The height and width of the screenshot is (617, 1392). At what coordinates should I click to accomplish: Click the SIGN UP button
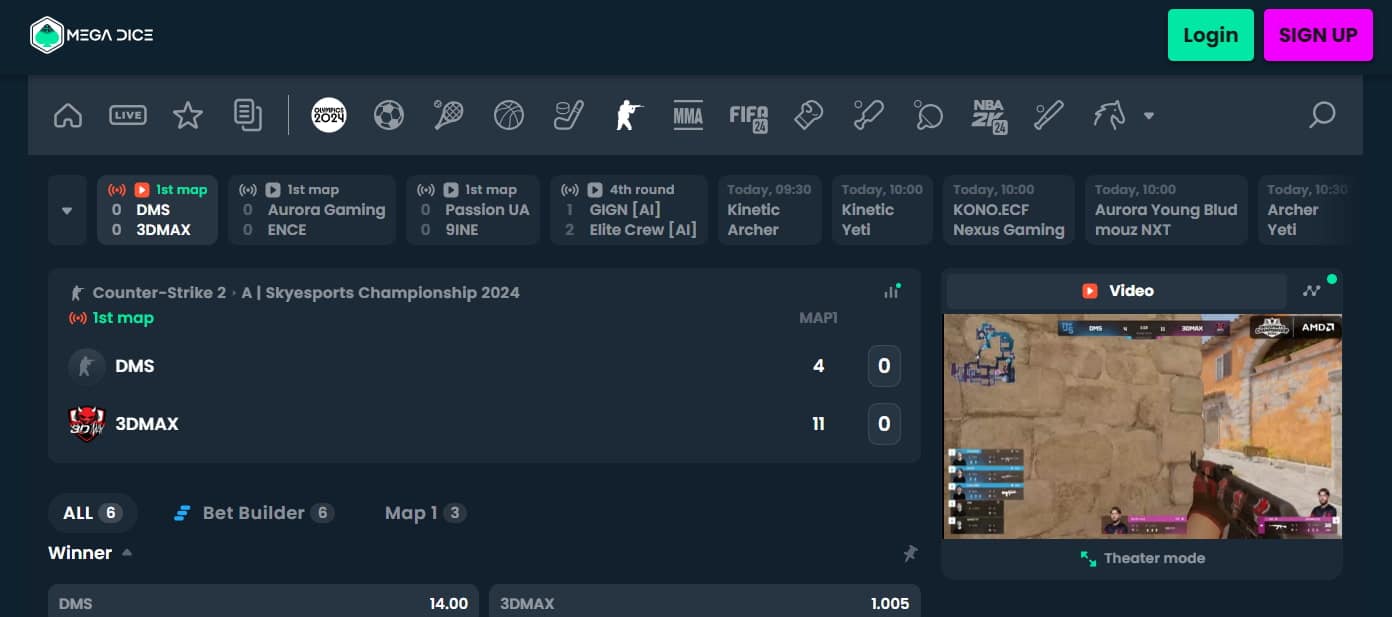click(x=1318, y=35)
